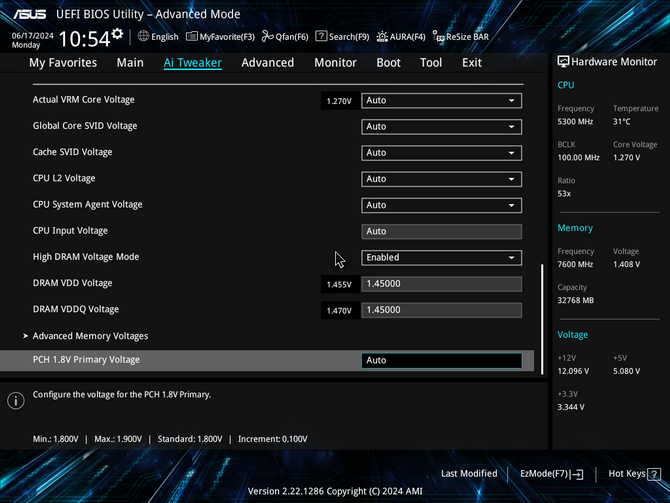
Task: Switch to EzMode(F7)
Action: pos(551,474)
